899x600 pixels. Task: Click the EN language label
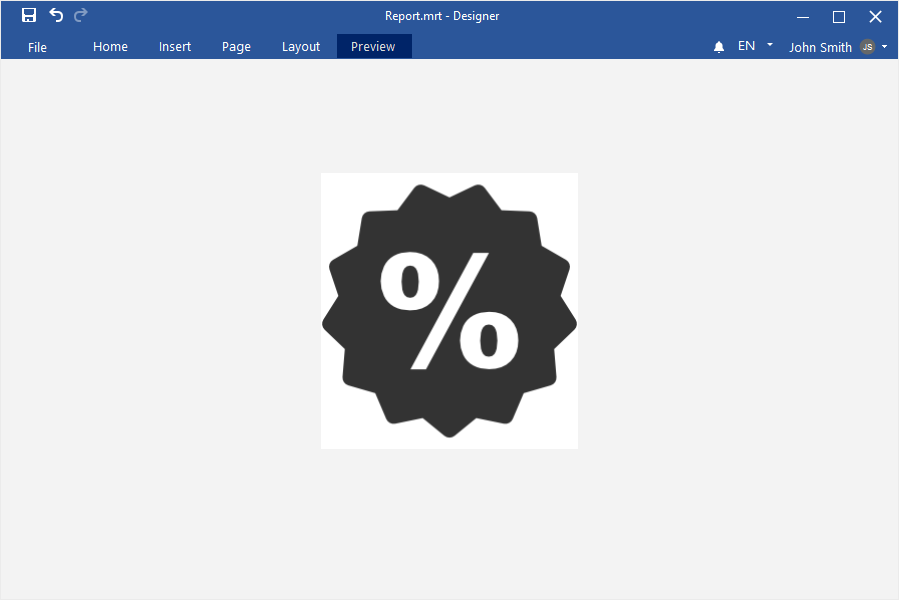click(x=746, y=46)
